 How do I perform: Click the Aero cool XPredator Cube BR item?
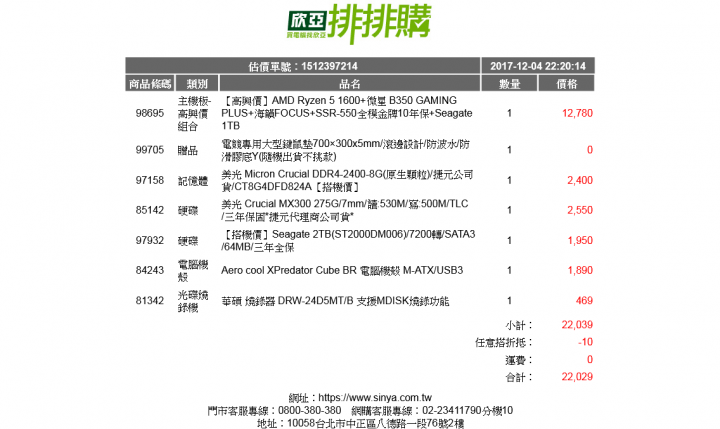pos(342,270)
